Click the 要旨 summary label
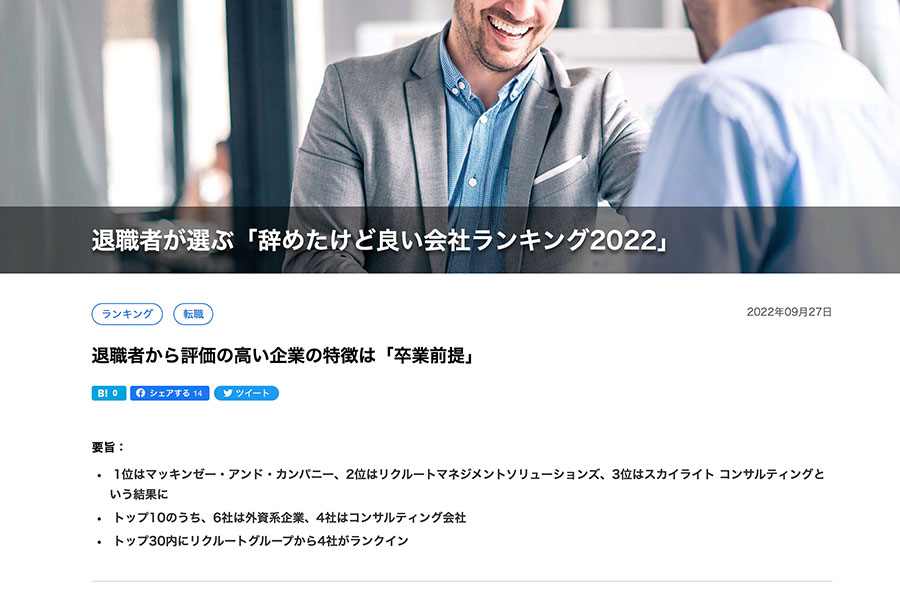 [108, 447]
